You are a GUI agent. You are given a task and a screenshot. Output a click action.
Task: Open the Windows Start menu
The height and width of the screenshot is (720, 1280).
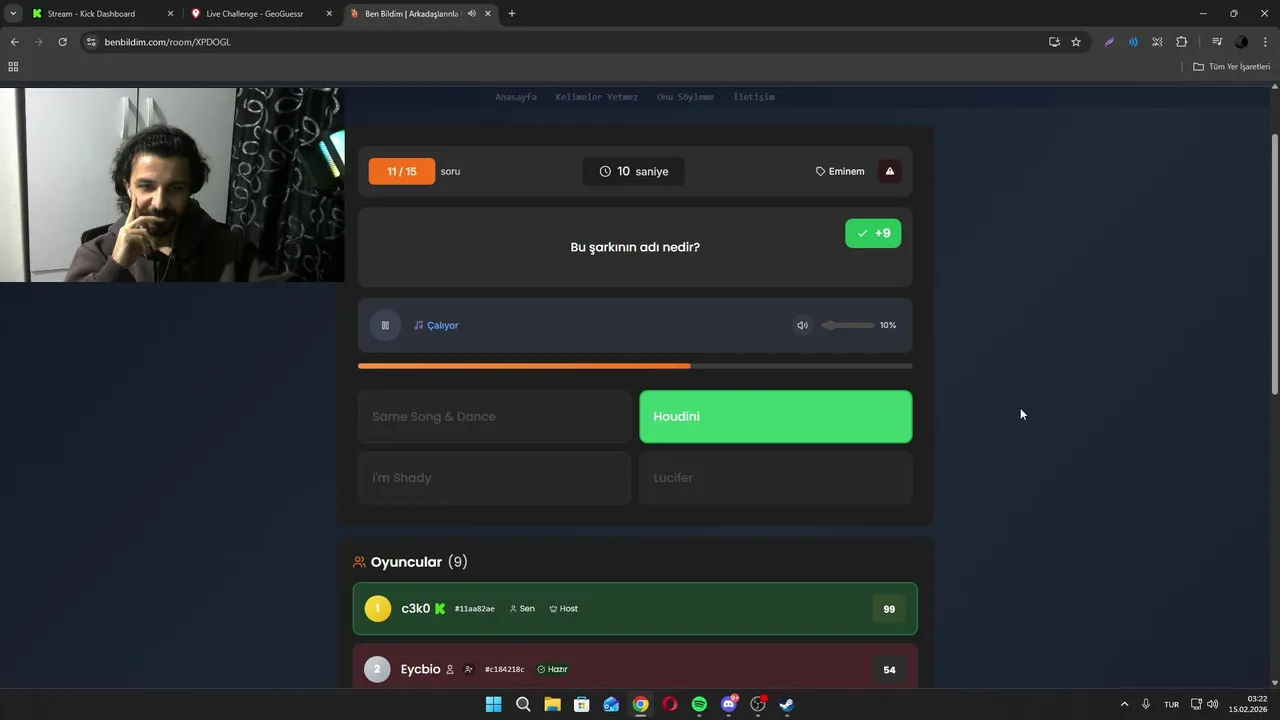(x=493, y=704)
